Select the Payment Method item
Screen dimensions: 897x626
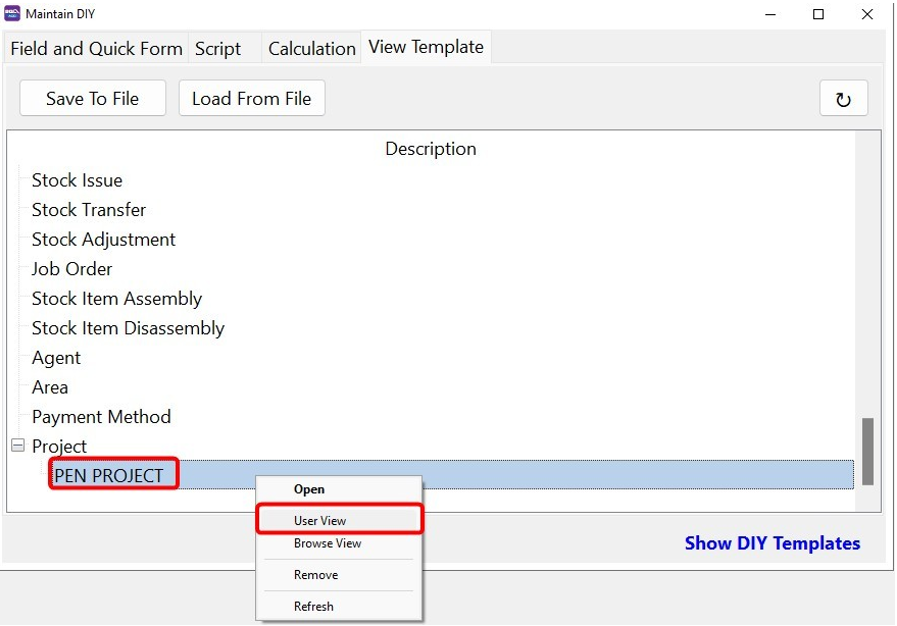coord(101,416)
